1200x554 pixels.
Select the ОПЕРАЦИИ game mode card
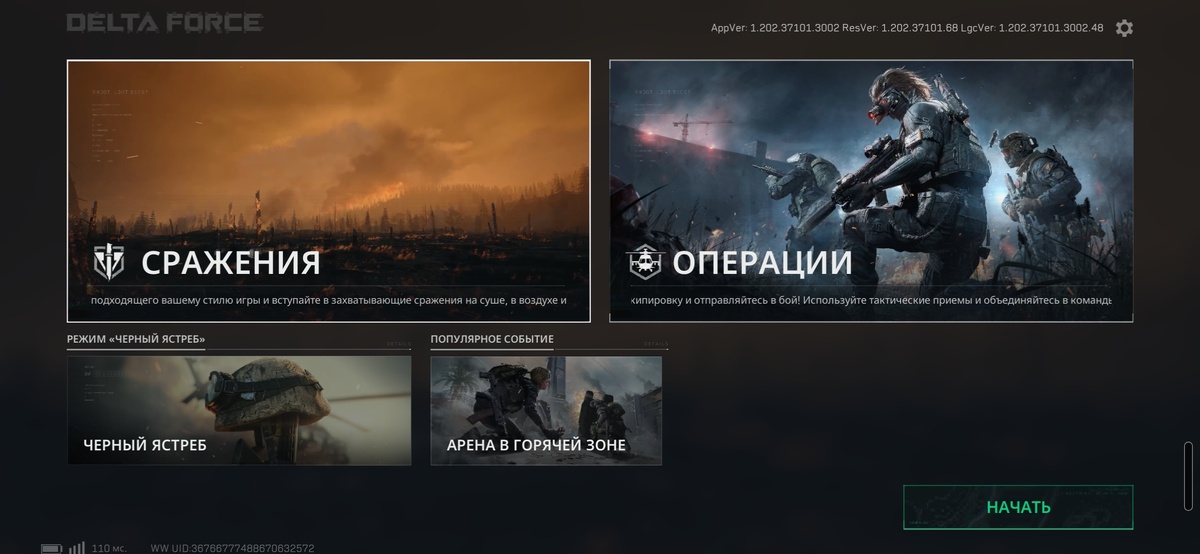coord(871,191)
